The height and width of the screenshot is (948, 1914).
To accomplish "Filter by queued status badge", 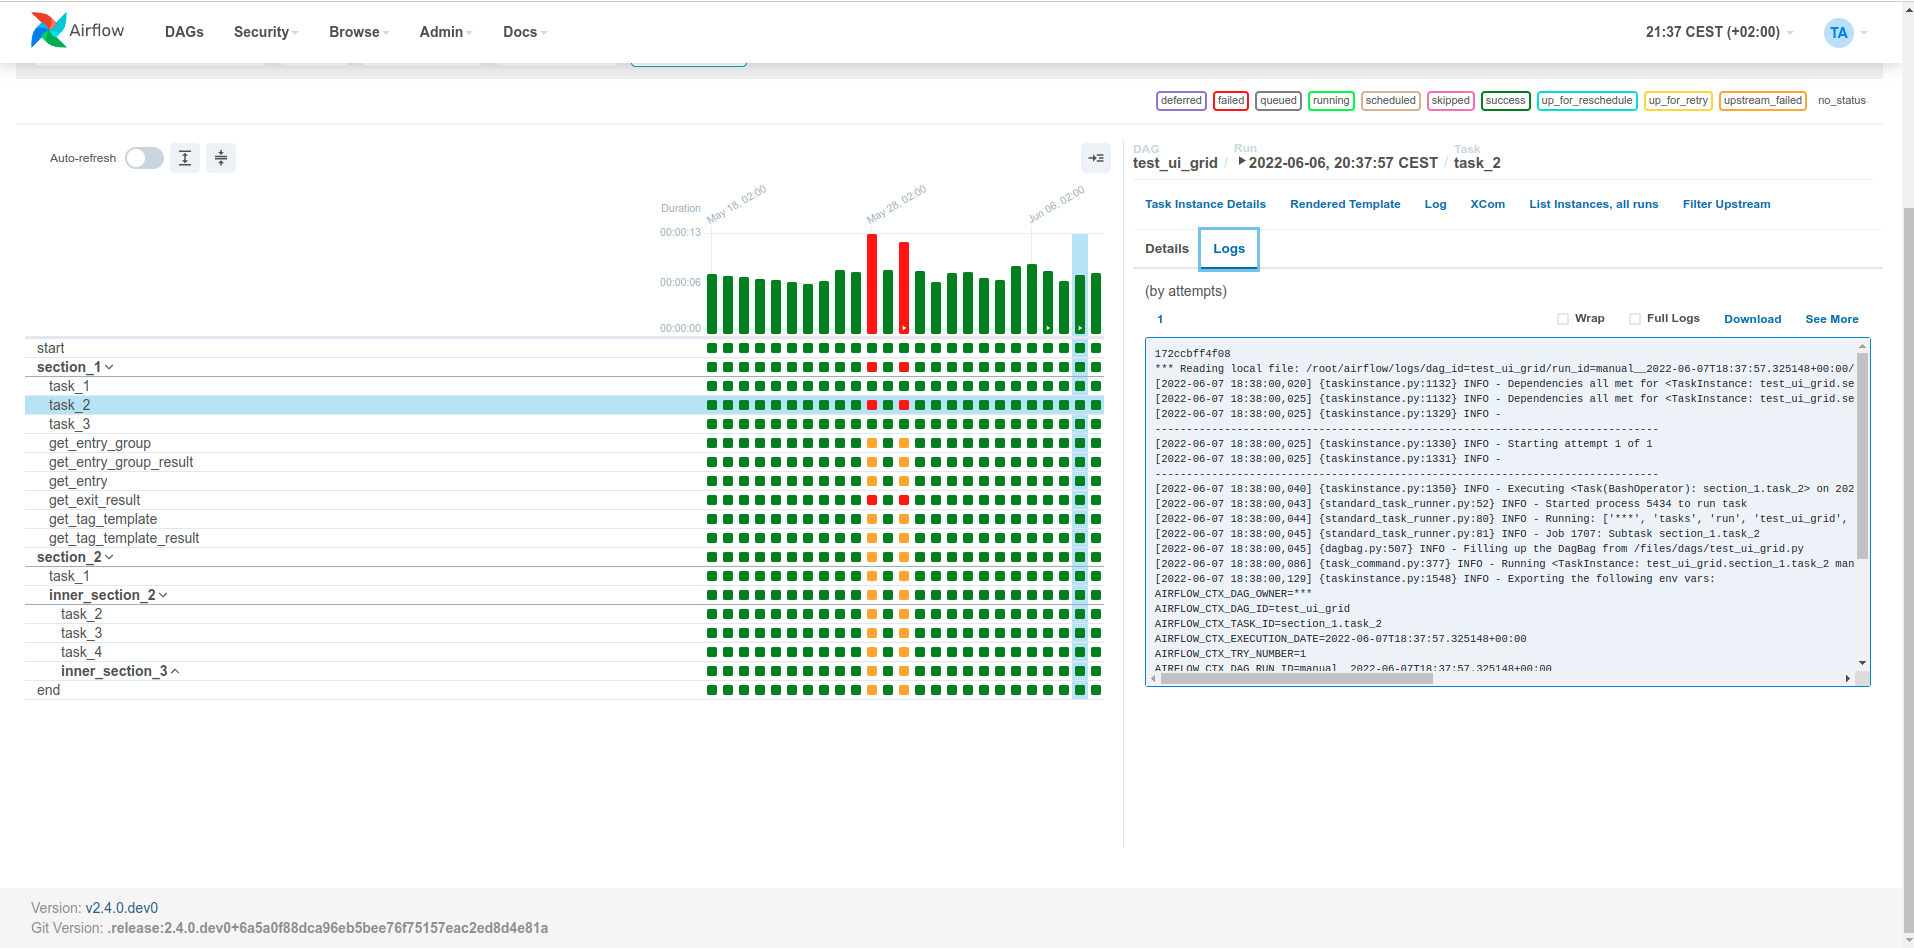I will [x=1278, y=101].
